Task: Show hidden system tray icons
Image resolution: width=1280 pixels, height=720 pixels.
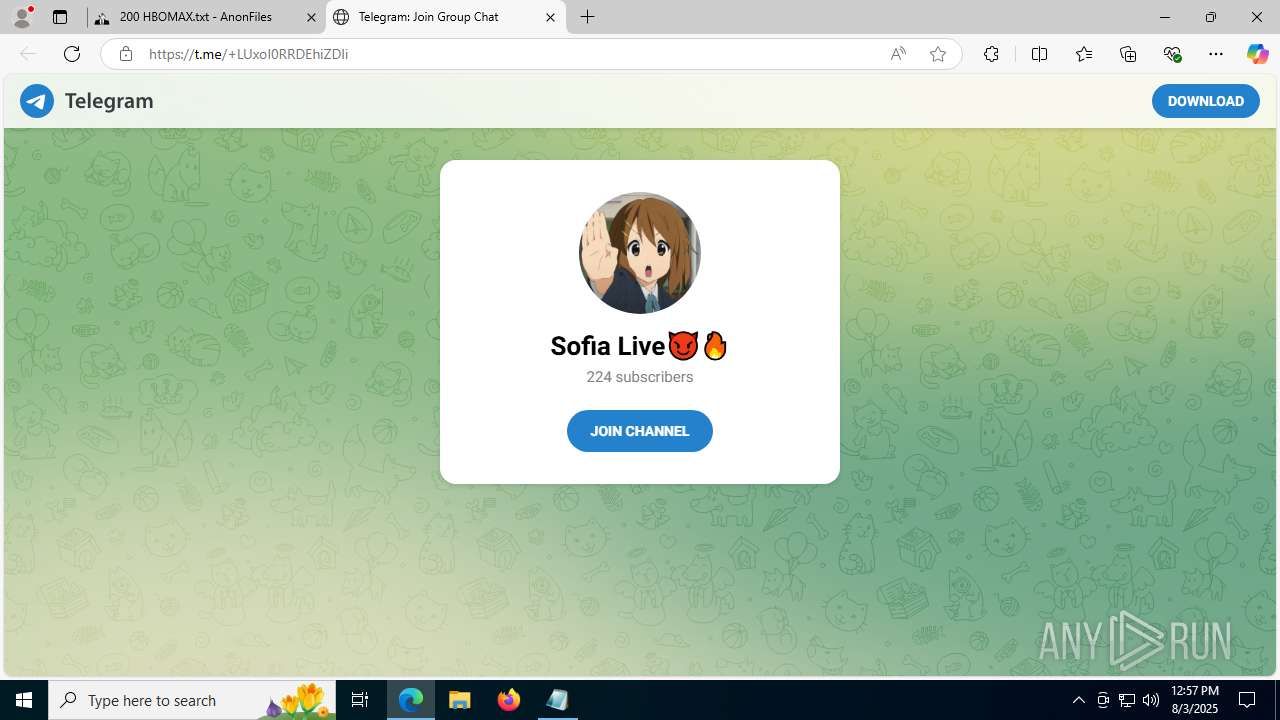Action: click(x=1078, y=700)
